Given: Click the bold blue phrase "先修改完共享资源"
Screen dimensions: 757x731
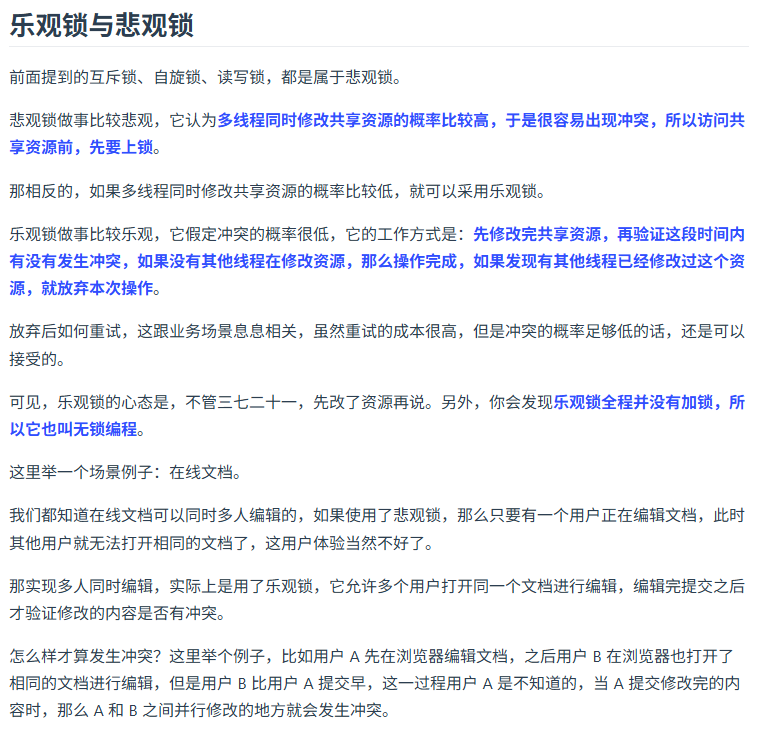Looking at the screenshot, I should [537, 234].
